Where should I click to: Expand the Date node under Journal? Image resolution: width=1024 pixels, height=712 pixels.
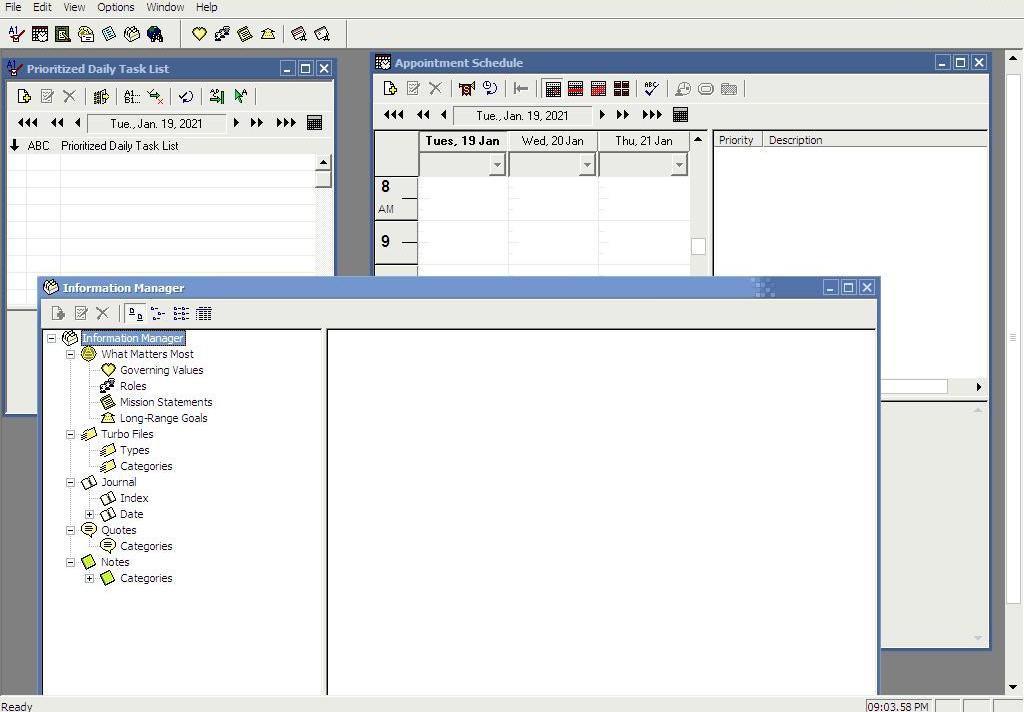pos(89,514)
